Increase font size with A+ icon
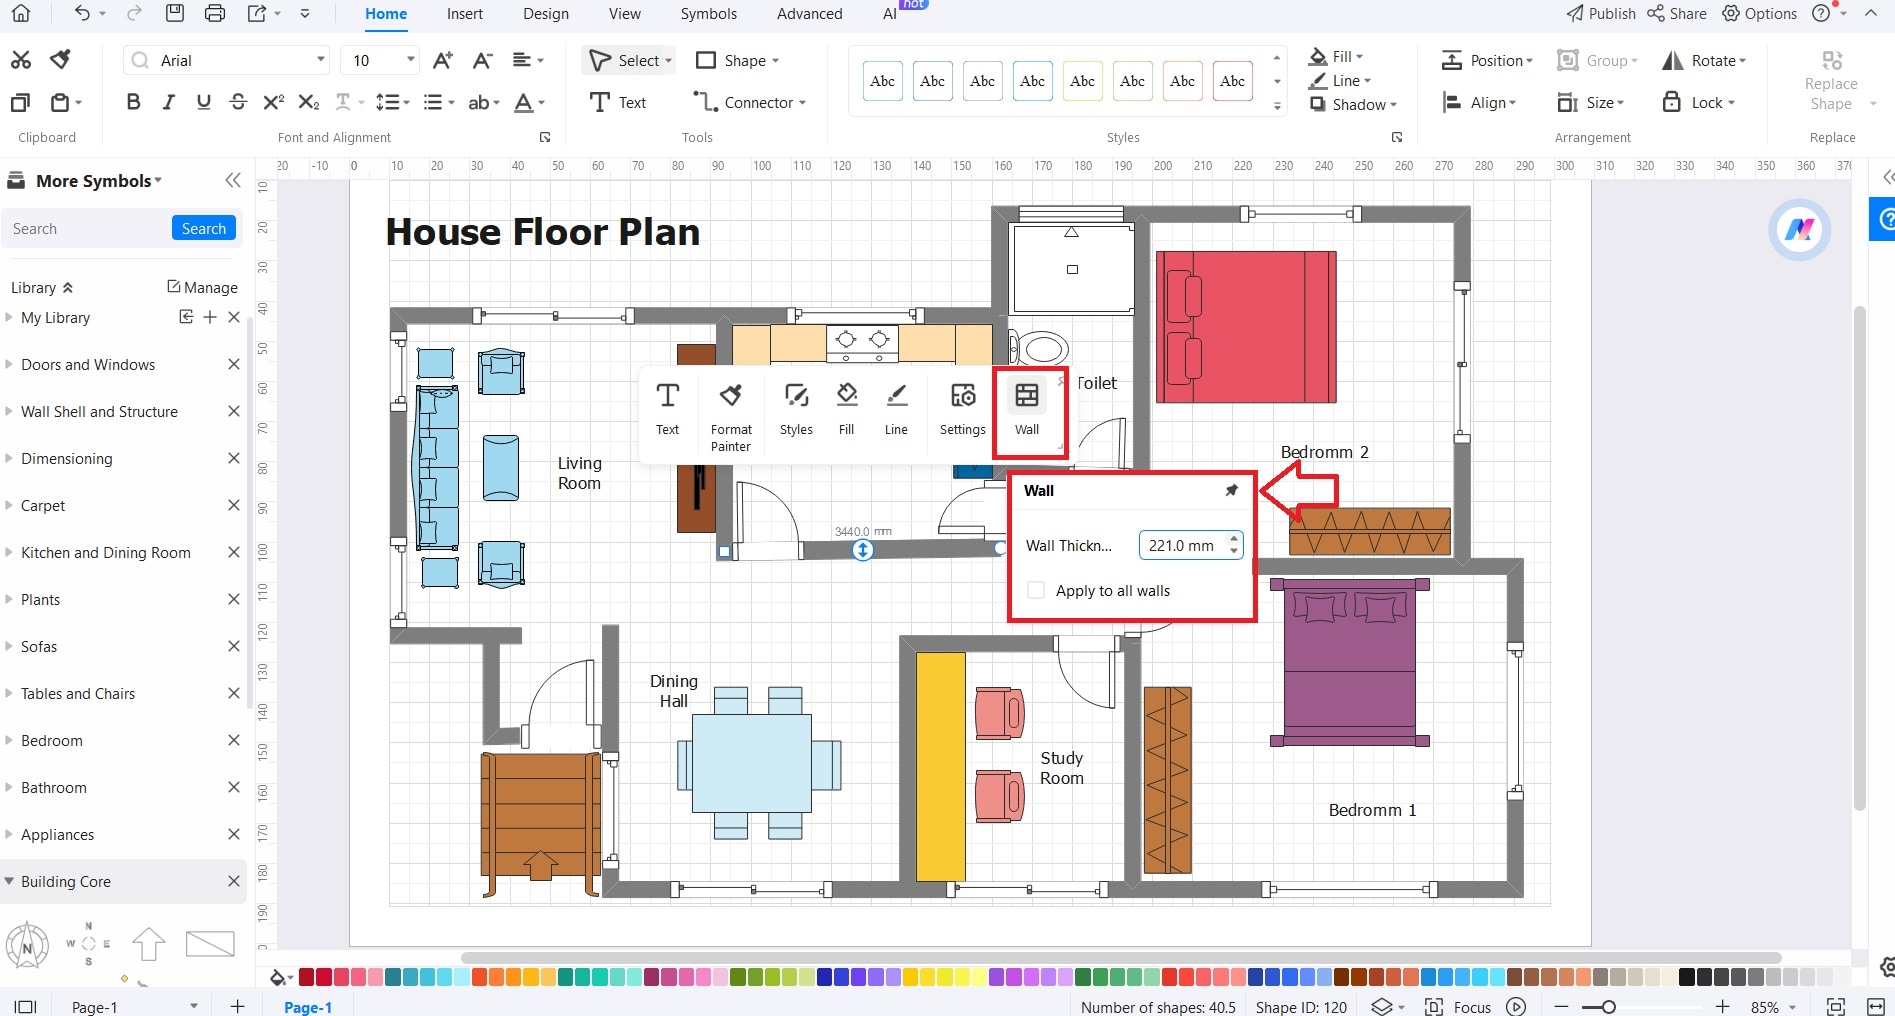Image resolution: width=1895 pixels, height=1016 pixels. pyautogui.click(x=443, y=60)
